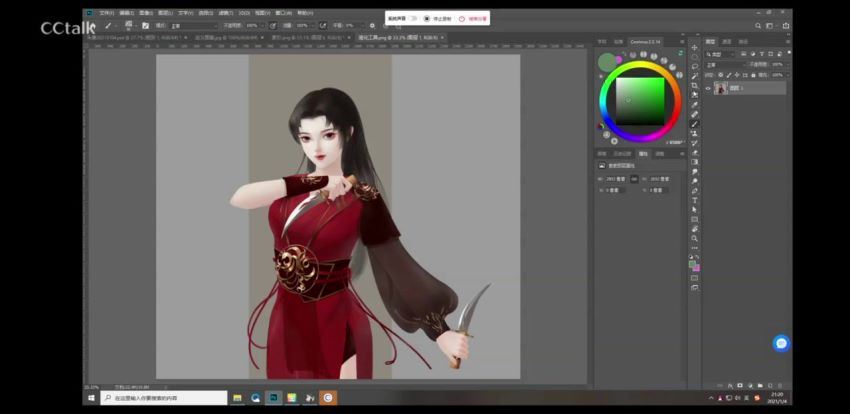Image resolution: width=850 pixels, height=414 pixels.
Task: Hide 图层 1 with the eye icon
Action: [708, 88]
